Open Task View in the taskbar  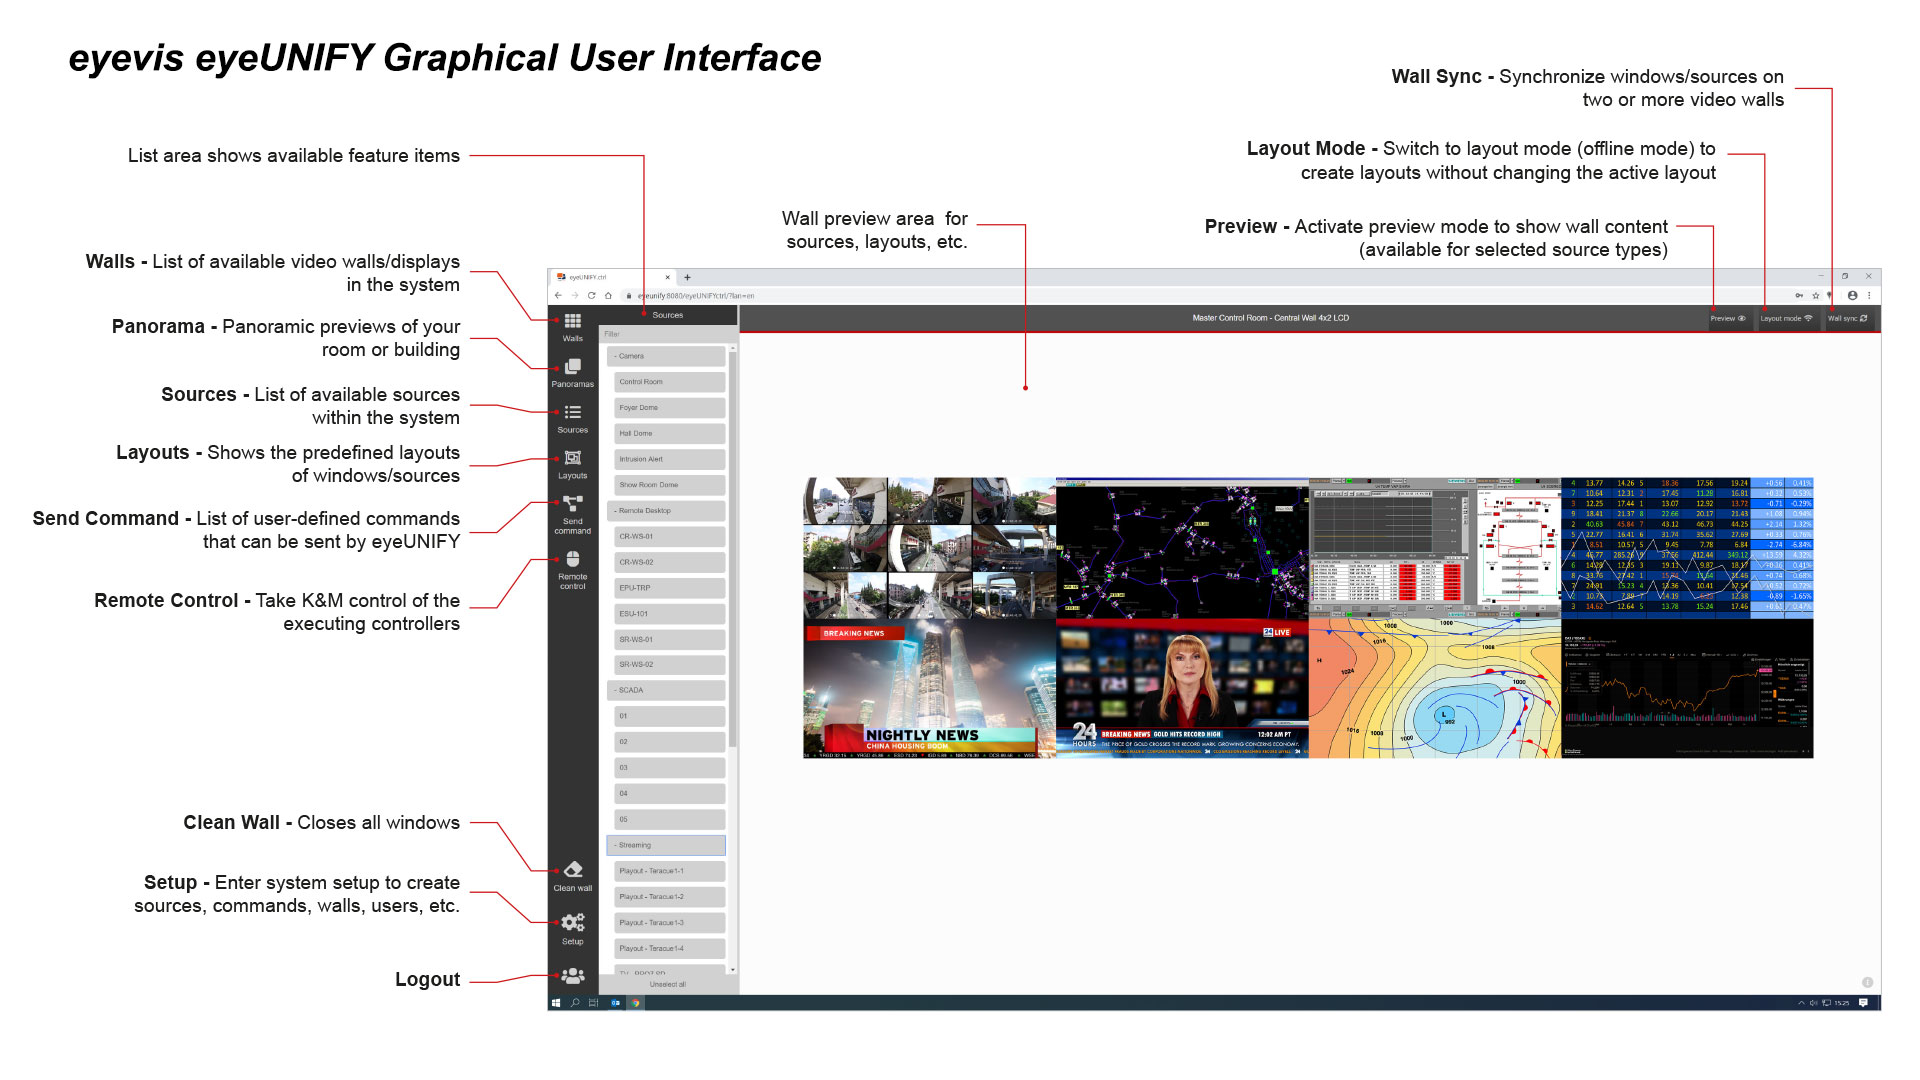pos(593,1003)
